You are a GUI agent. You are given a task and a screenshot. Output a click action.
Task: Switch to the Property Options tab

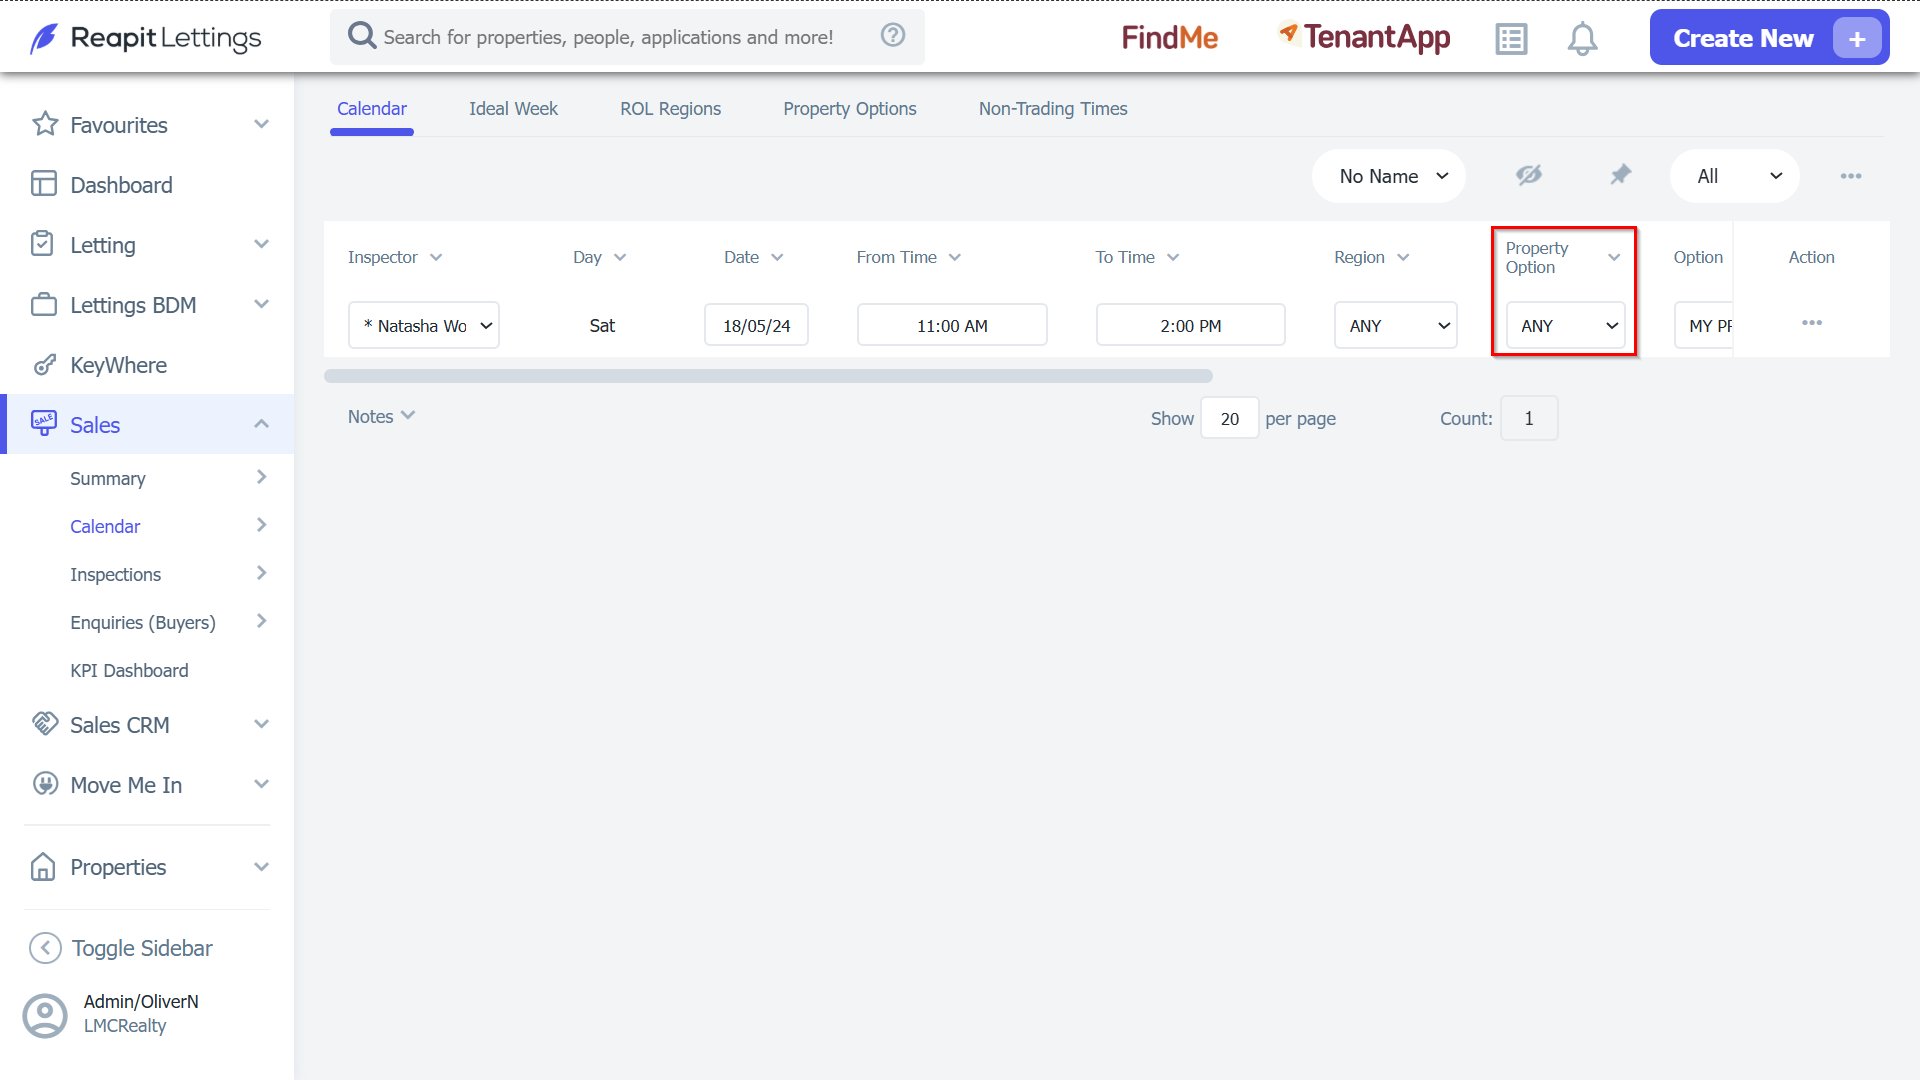[850, 109]
